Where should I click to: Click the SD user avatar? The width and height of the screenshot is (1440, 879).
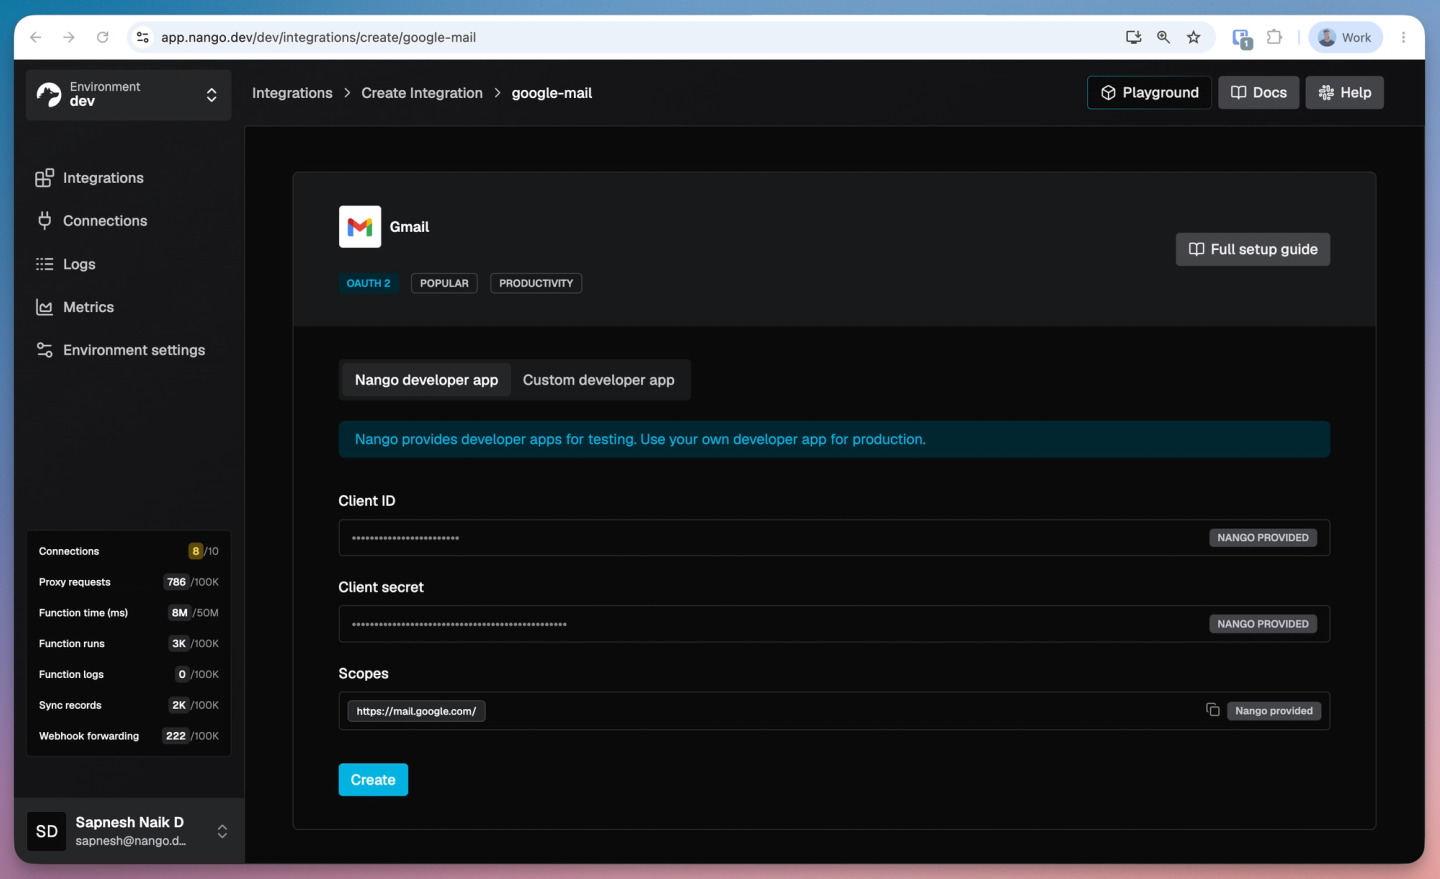46,831
